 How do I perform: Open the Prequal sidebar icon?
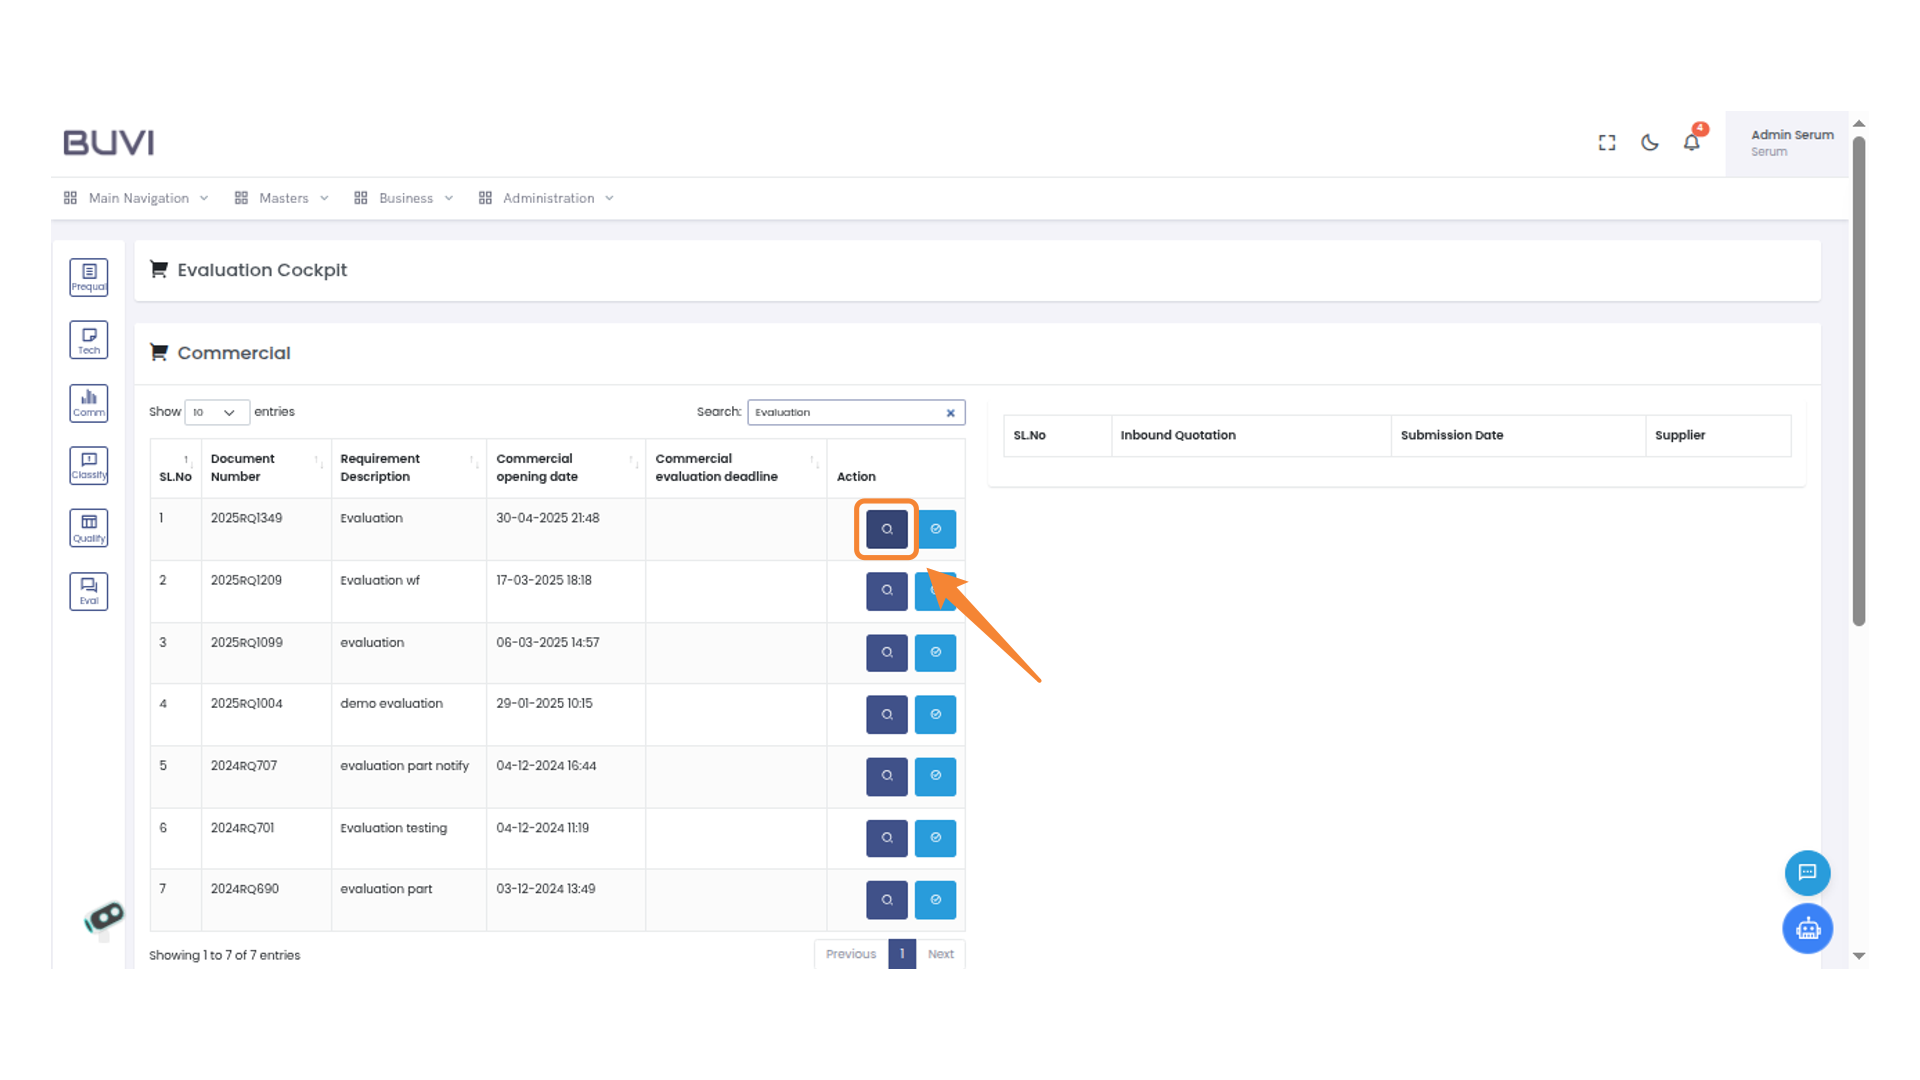(x=89, y=277)
